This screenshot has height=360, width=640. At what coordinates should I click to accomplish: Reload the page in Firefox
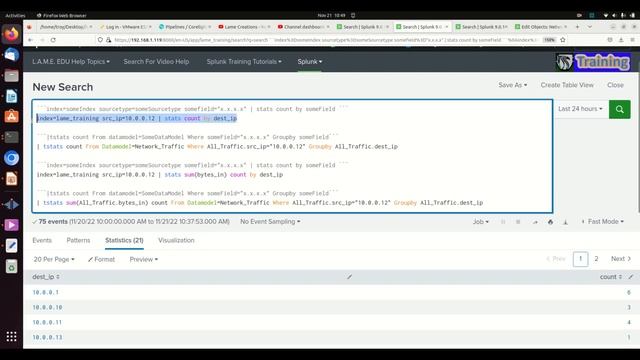click(53, 40)
